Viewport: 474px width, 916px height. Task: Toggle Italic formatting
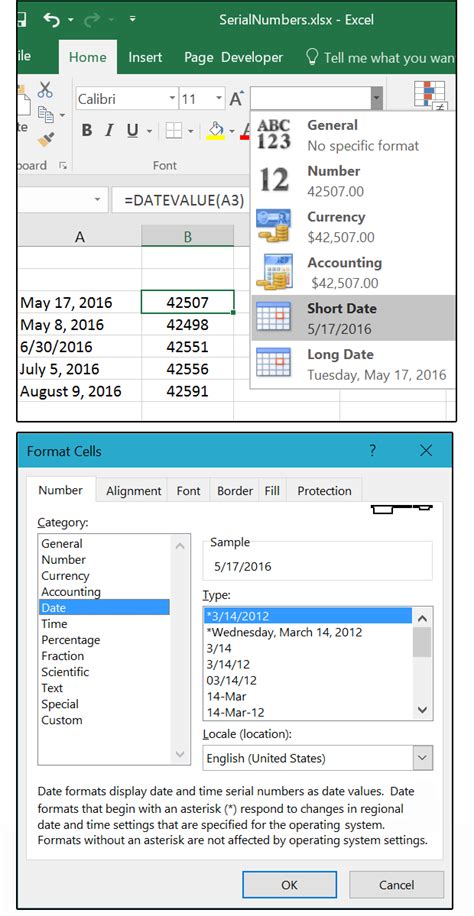(109, 130)
